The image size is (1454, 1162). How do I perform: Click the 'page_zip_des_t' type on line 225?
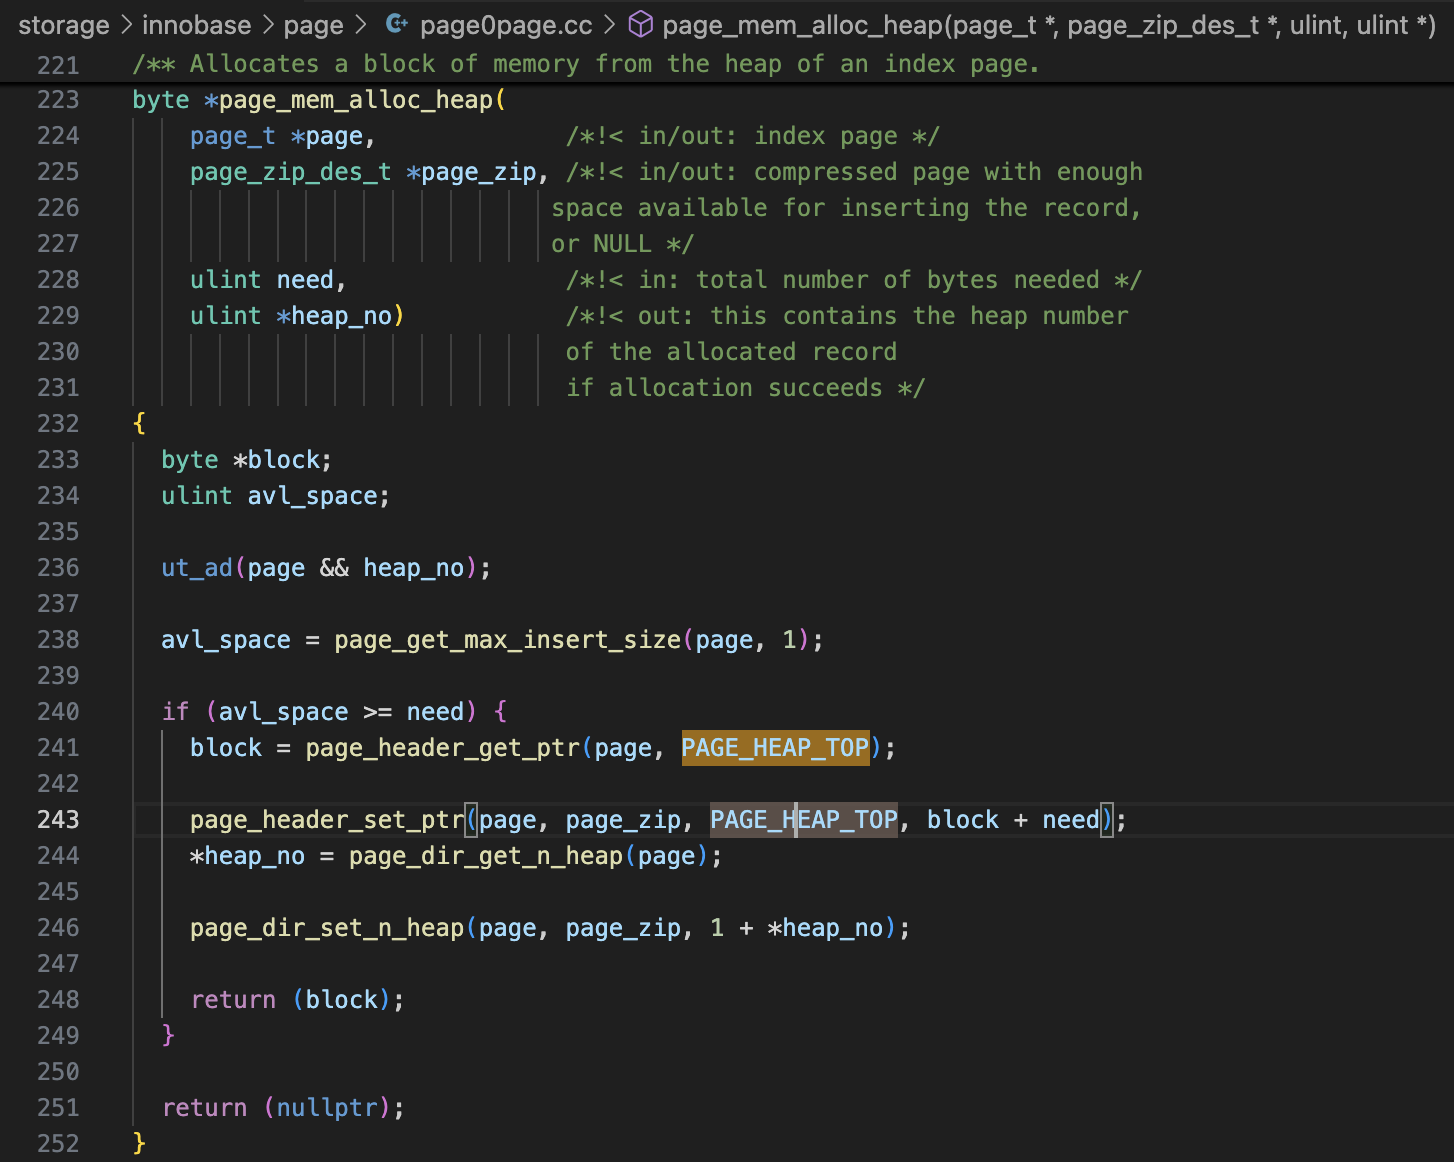(x=291, y=172)
